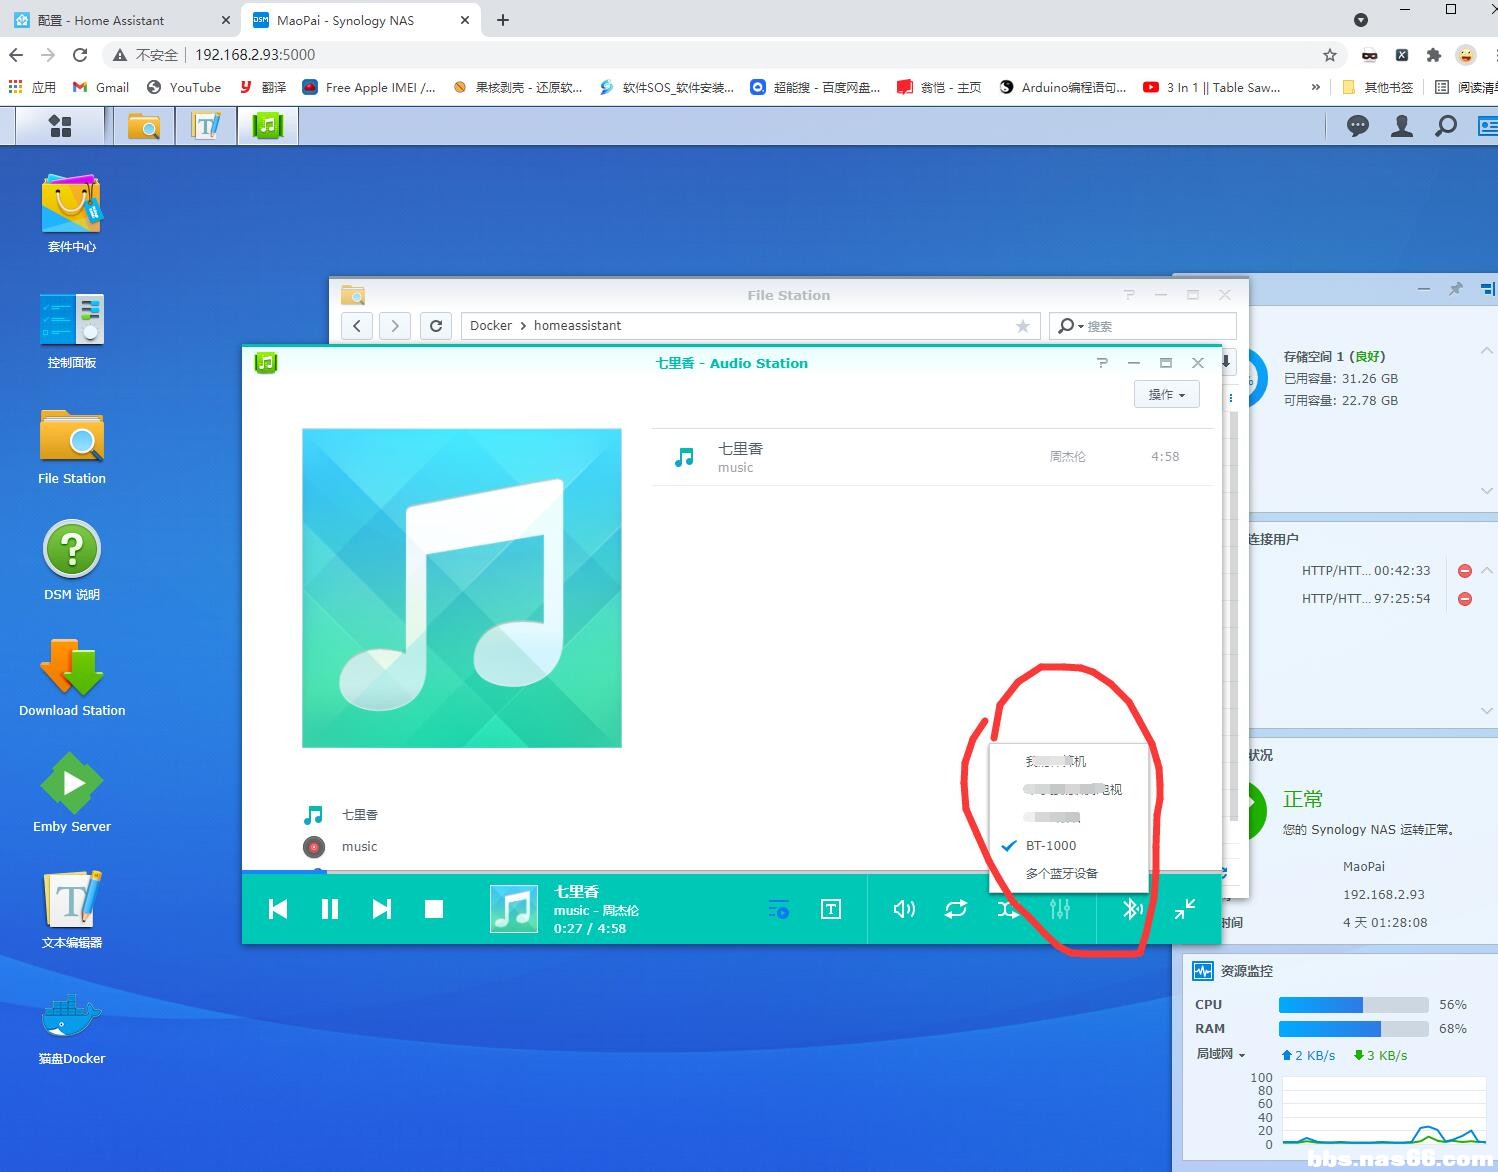Open the 局域网 network dropdown
Screen dimensions: 1498x1172
[1221, 1054]
